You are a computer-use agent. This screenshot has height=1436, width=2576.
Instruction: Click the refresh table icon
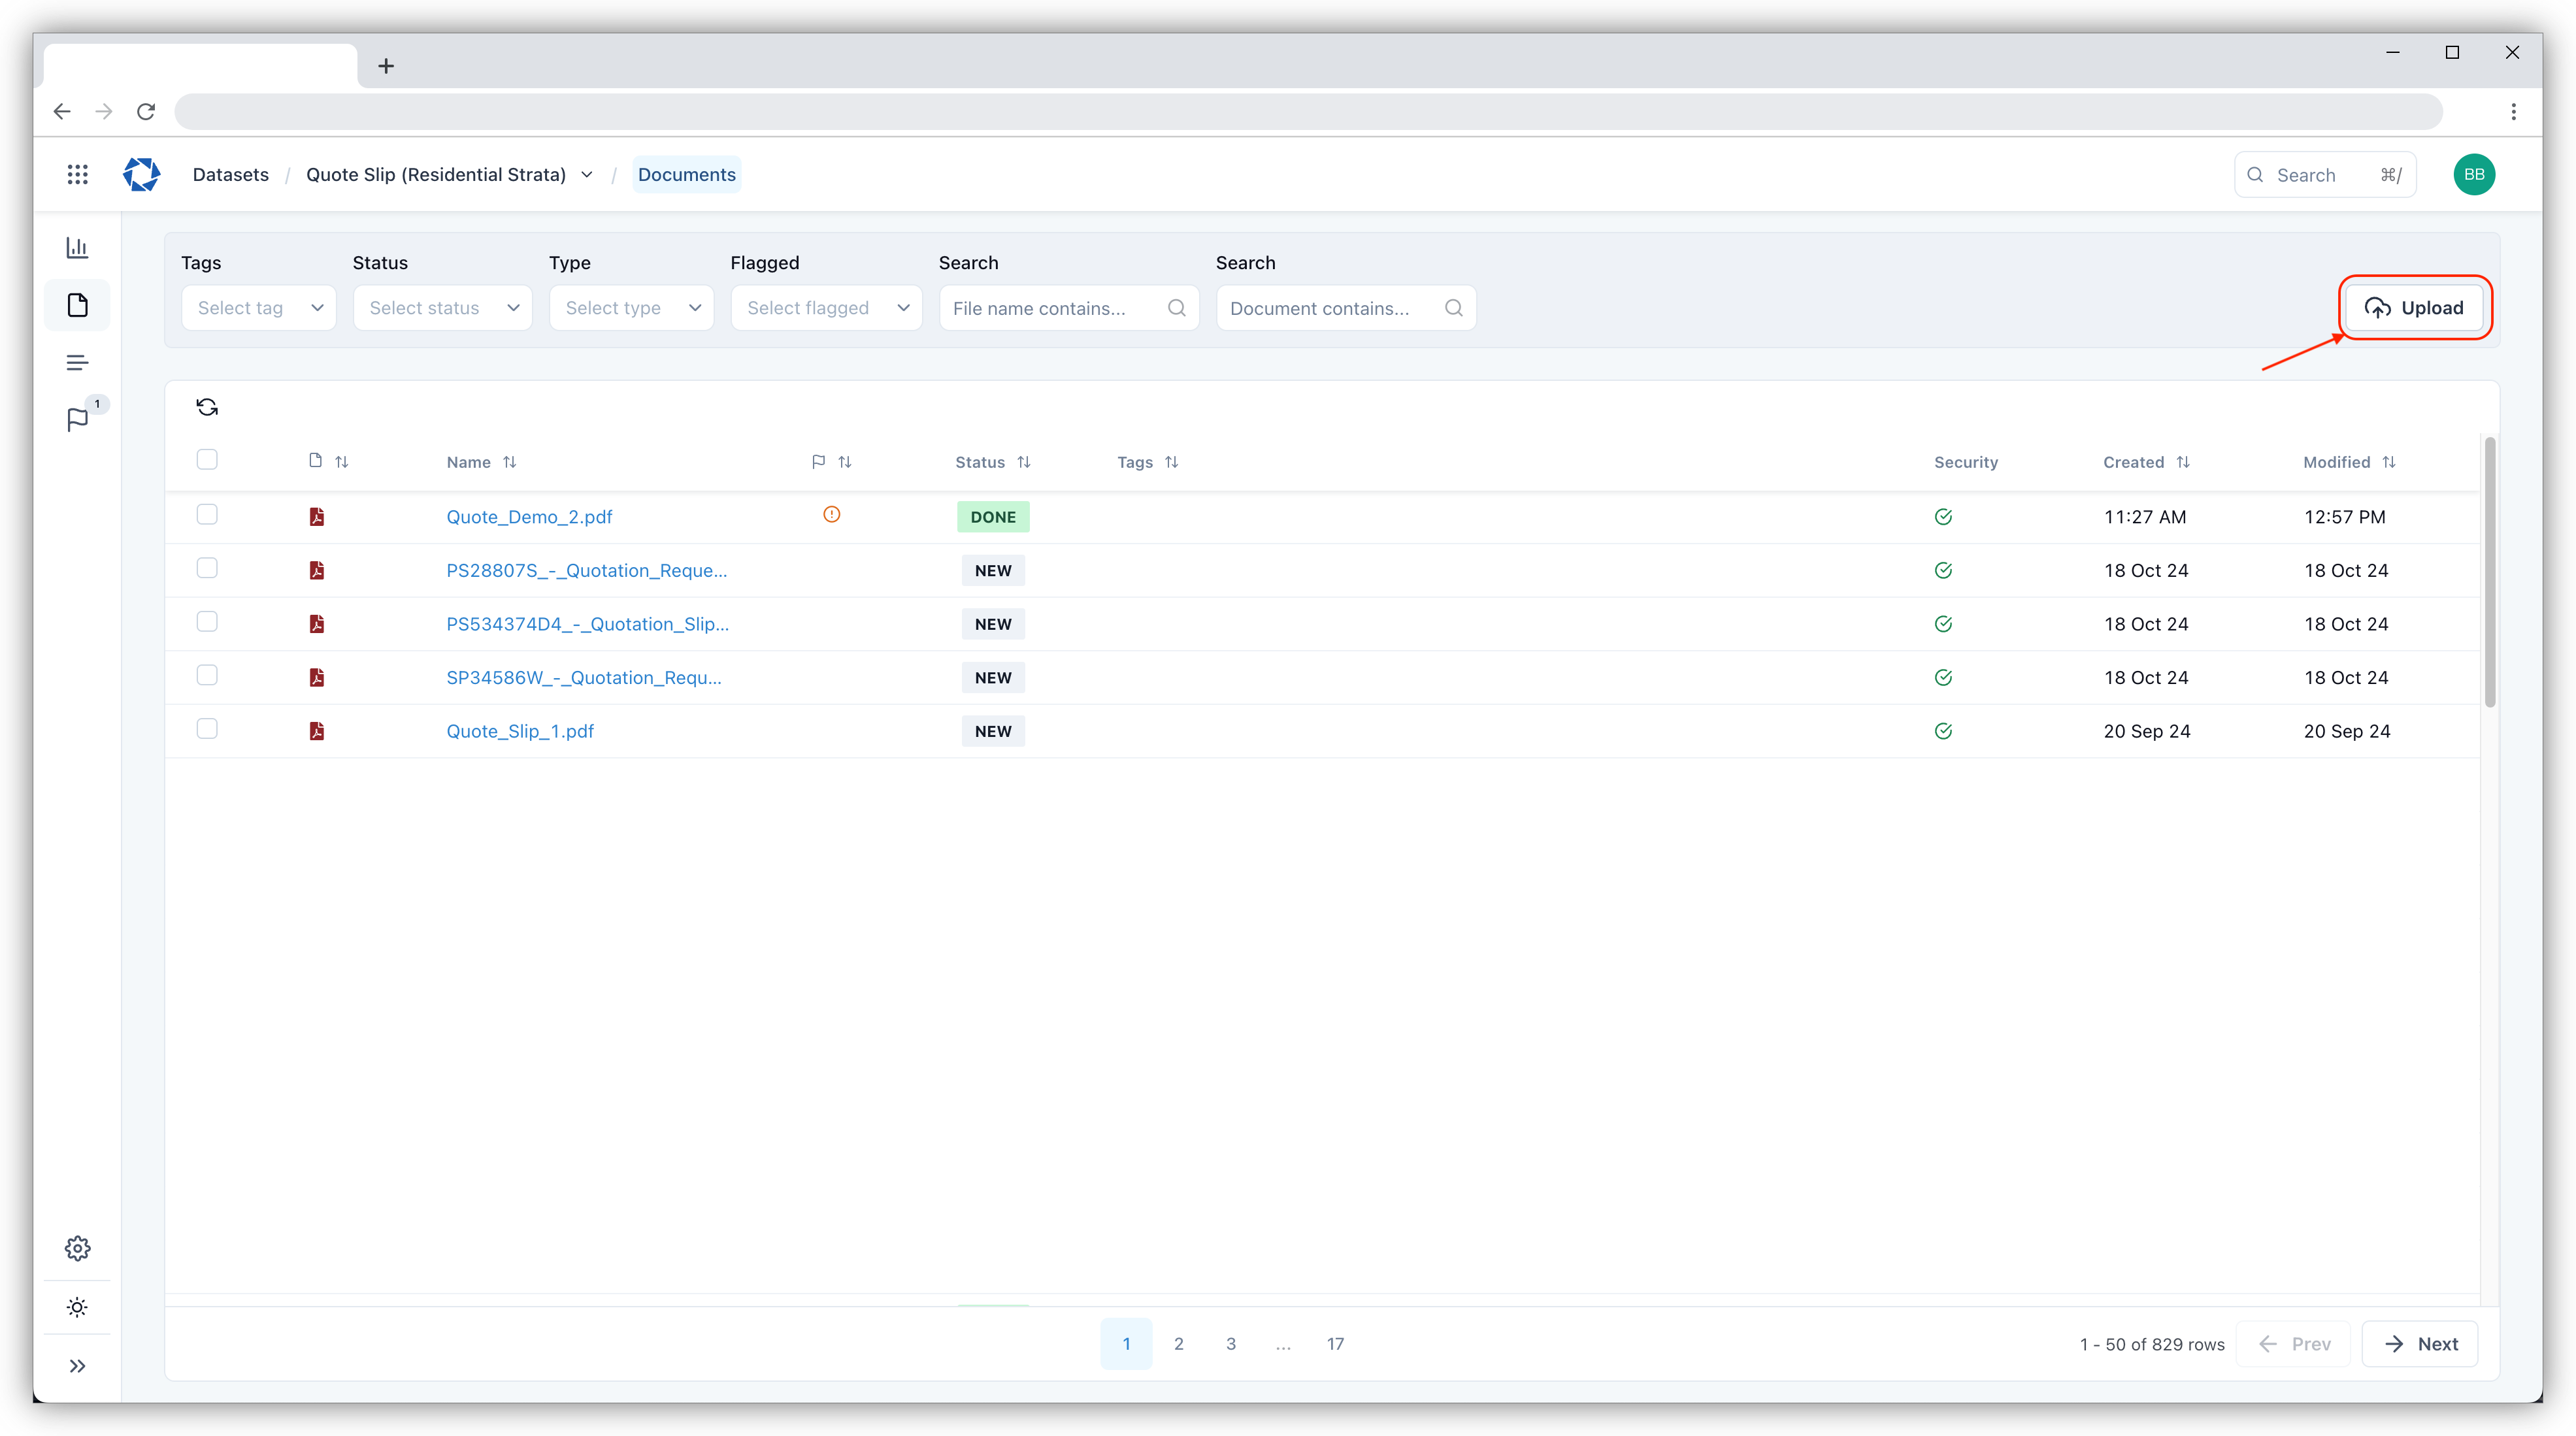[207, 407]
